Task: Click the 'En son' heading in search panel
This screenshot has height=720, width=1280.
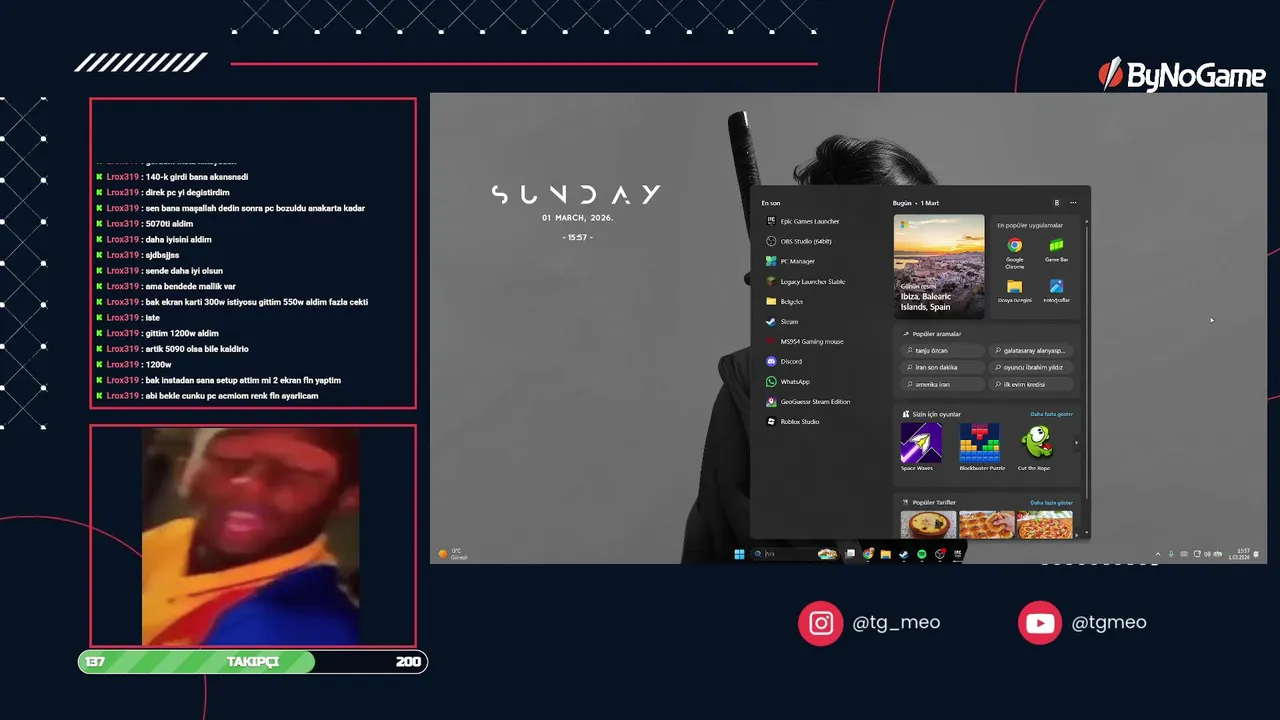Action: click(771, 203)
